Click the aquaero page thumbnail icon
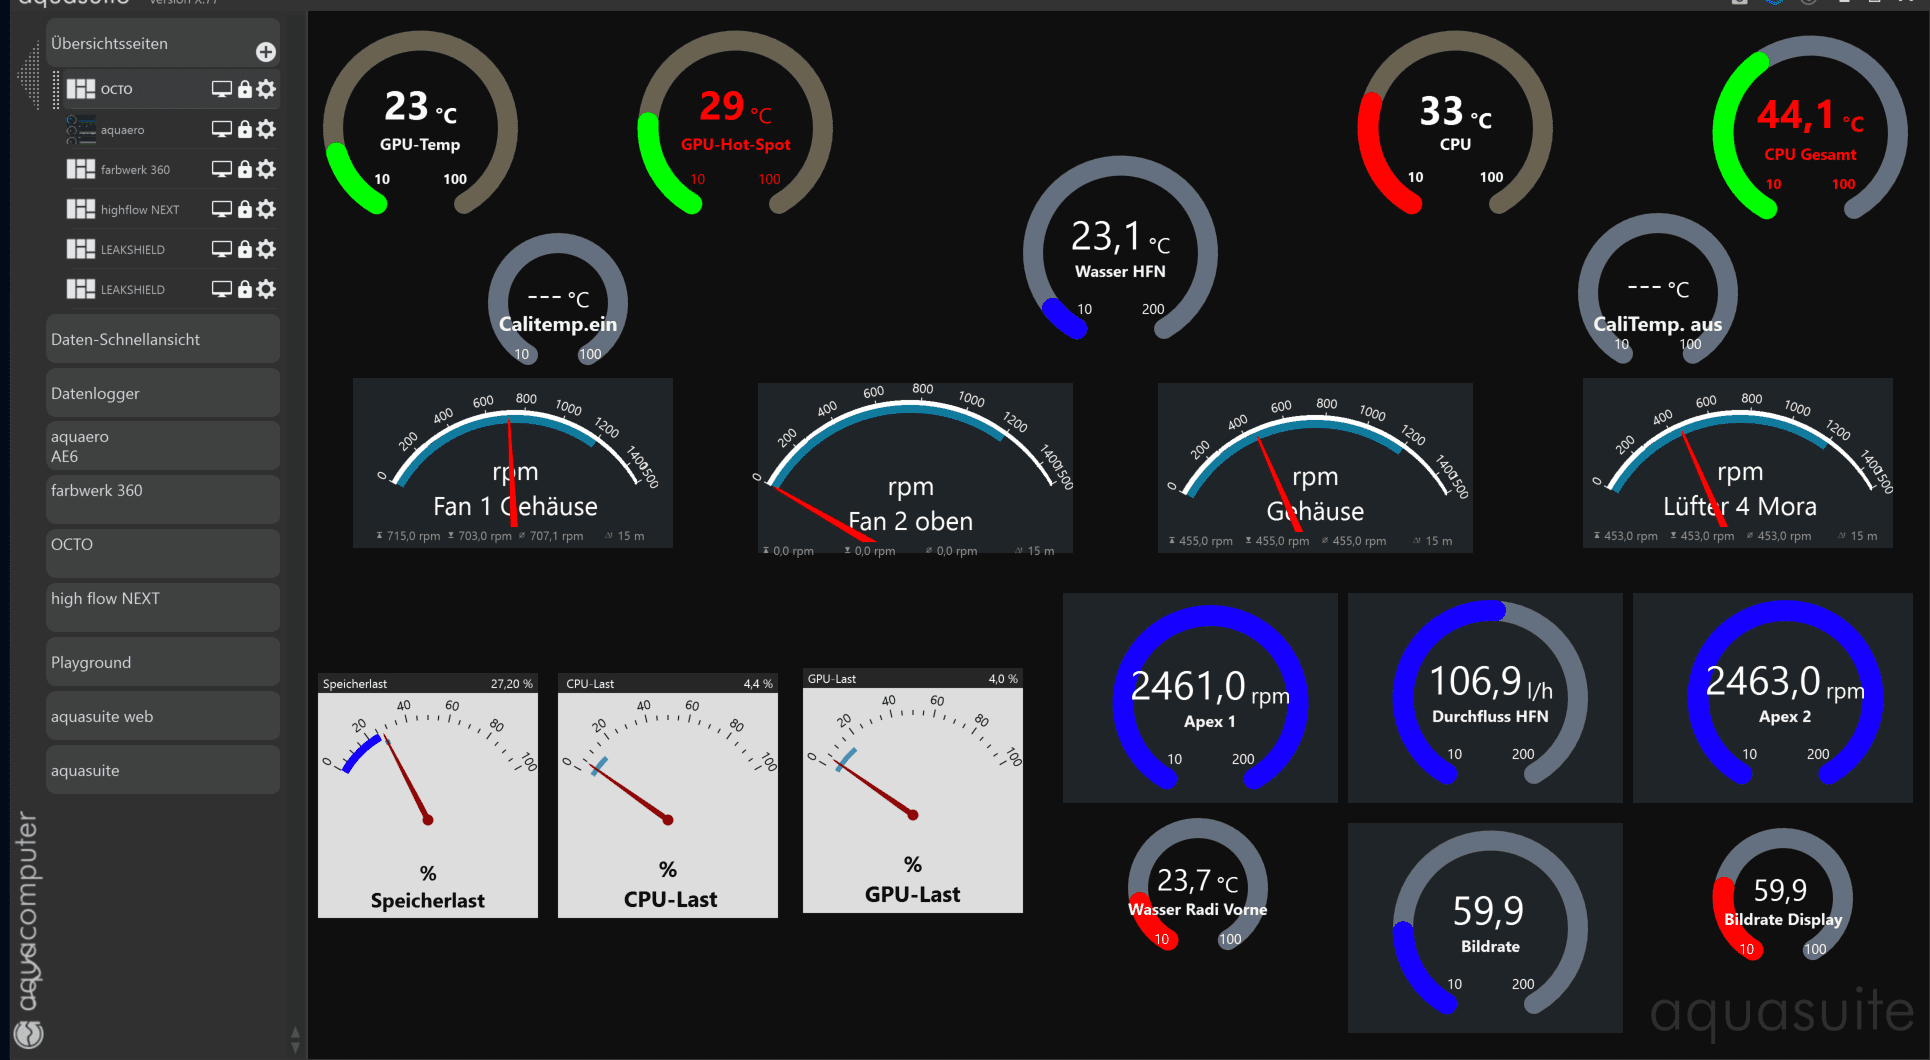Image resolution: width=1930 pixels, height=1060 pixels. [x=81, y=129]
